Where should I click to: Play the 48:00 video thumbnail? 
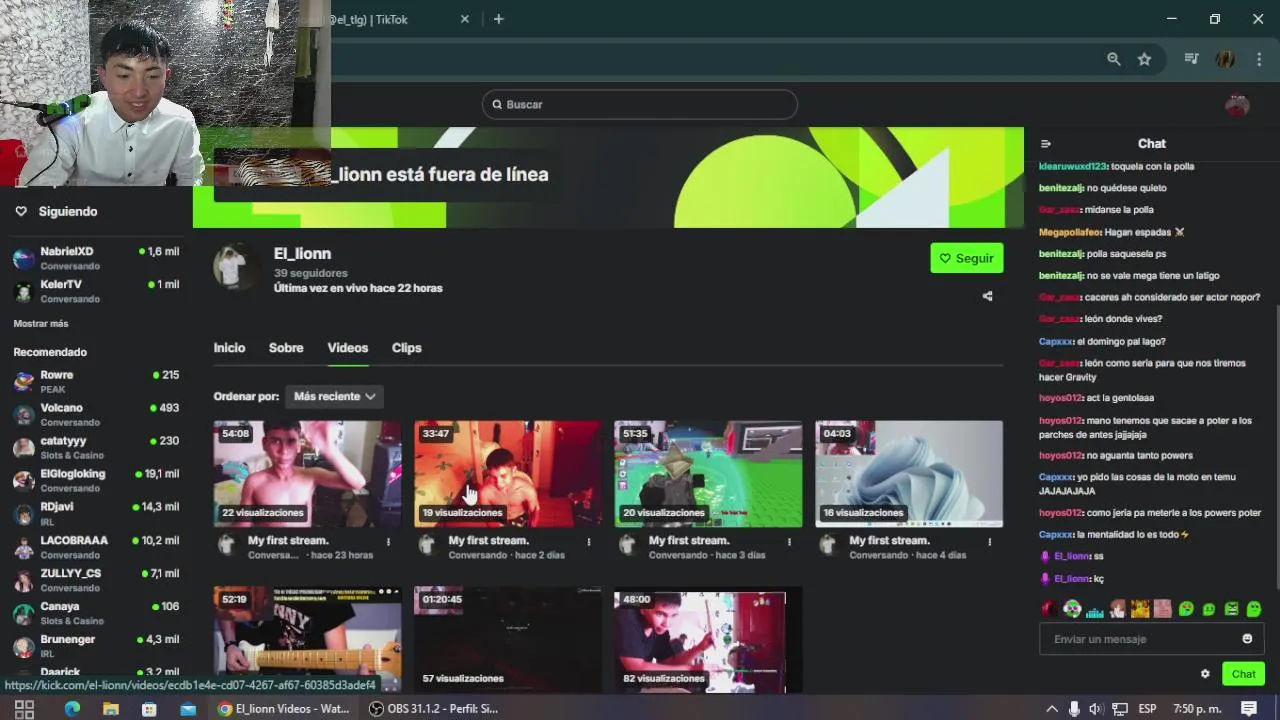pyautogui.click(x=708, y=640)
